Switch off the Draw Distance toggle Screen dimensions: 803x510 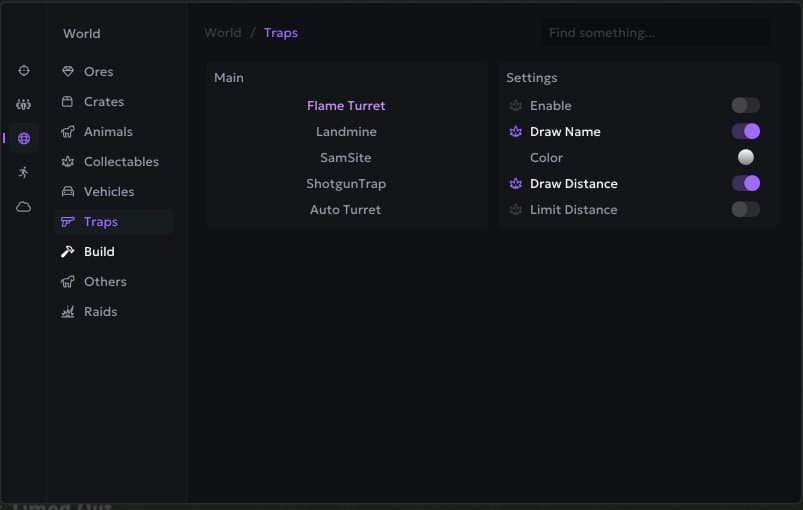[745, 183]
